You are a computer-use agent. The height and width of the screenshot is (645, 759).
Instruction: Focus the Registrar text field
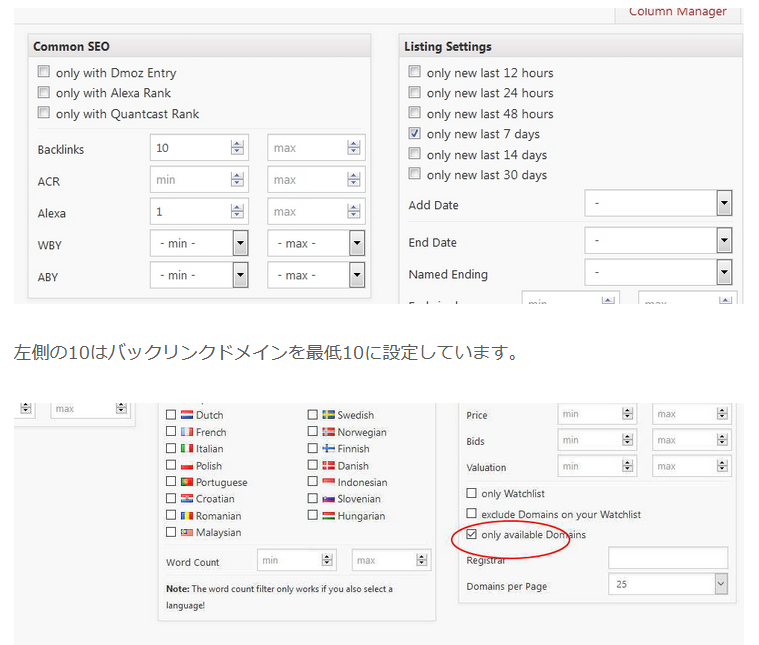tap(667, 558)
